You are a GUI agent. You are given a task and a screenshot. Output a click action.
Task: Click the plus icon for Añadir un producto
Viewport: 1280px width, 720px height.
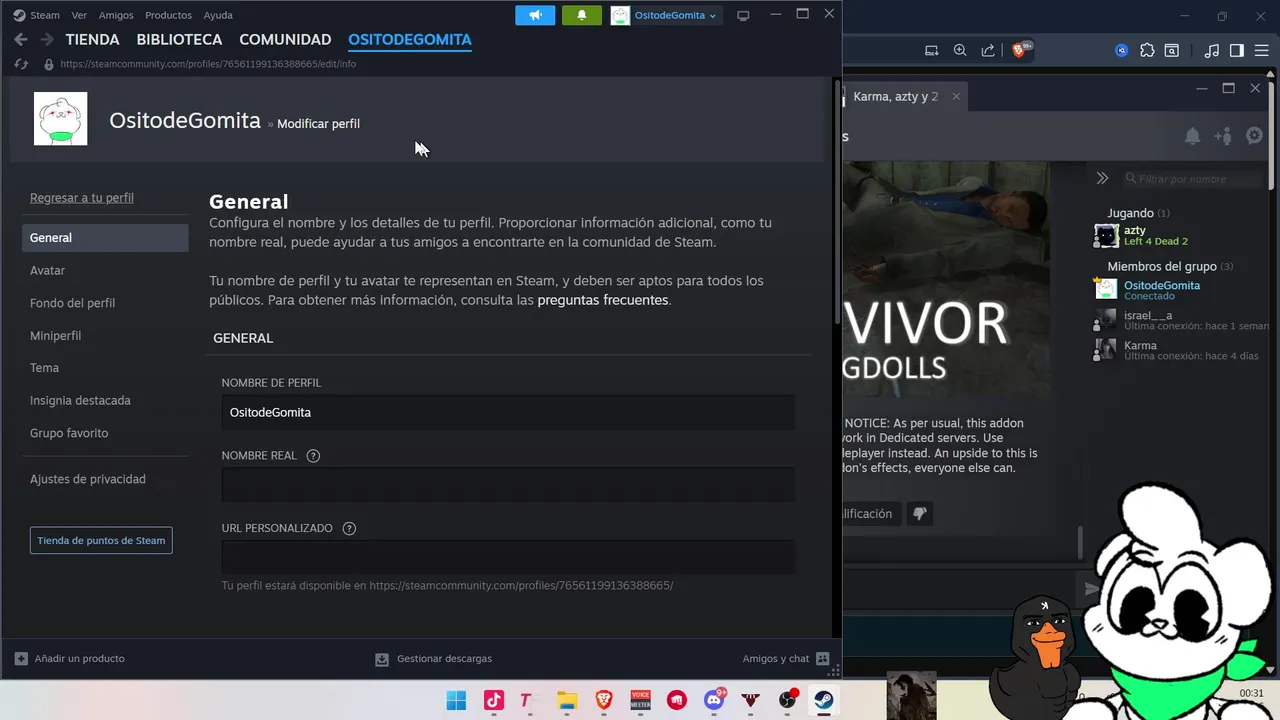click(21, 659)
